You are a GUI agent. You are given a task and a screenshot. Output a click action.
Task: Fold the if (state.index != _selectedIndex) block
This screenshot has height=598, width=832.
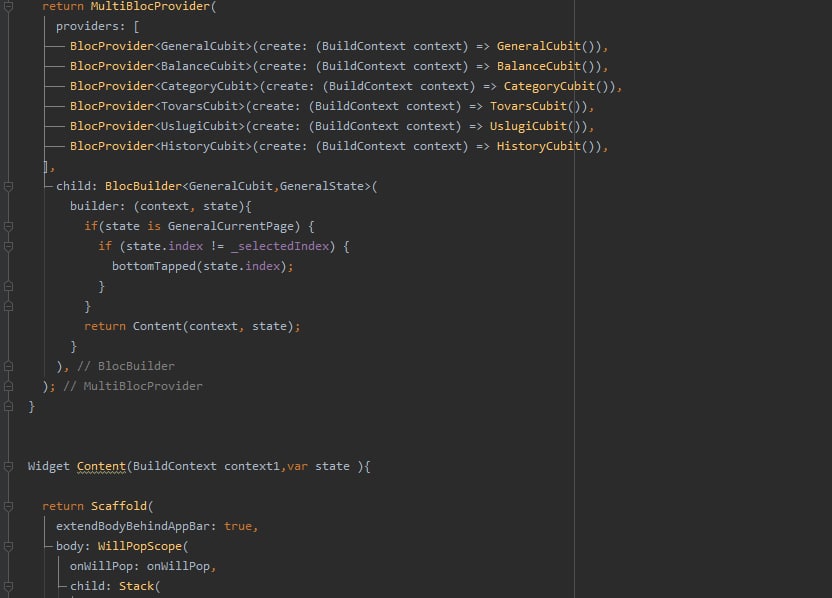coord(8,246)
